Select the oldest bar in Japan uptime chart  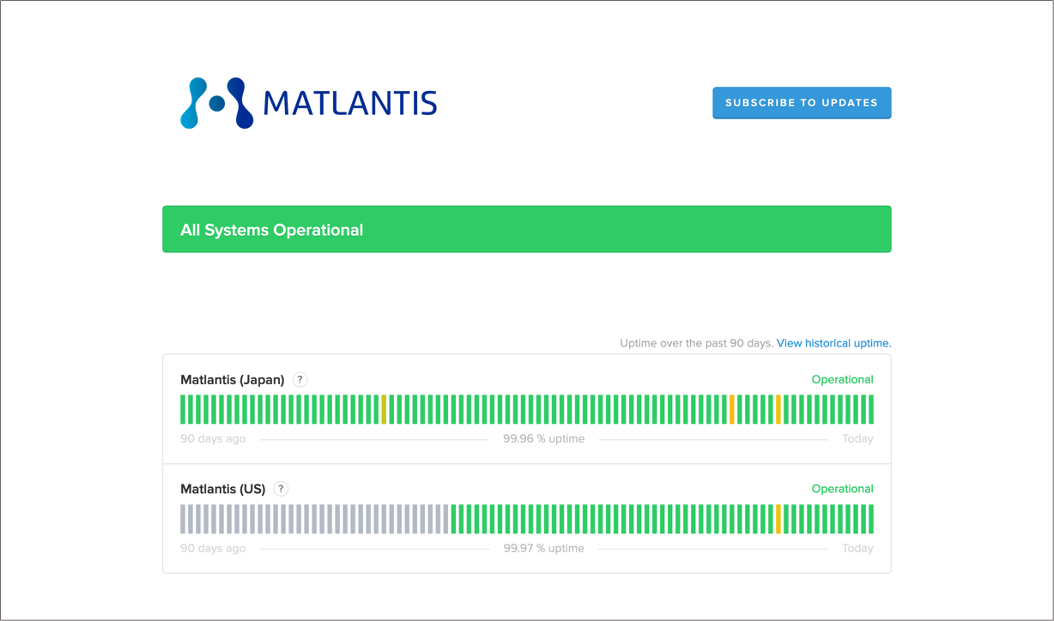(x=183, y=409)
